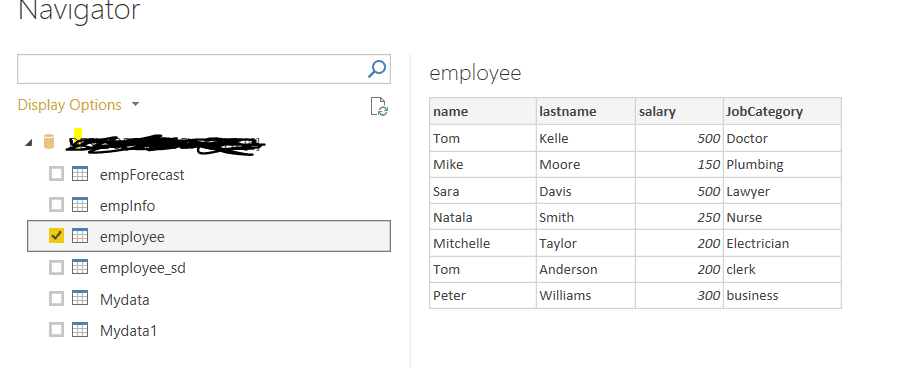908x368 pixels.
Task: Open the Display Options dropdown
Action: [78, 105]
